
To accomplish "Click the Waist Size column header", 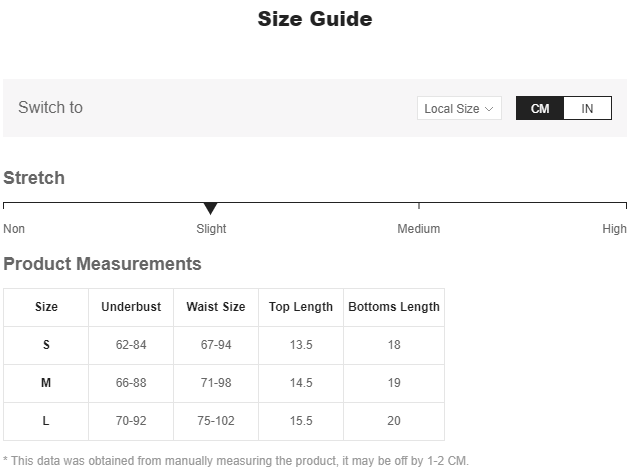I will 215,307.
